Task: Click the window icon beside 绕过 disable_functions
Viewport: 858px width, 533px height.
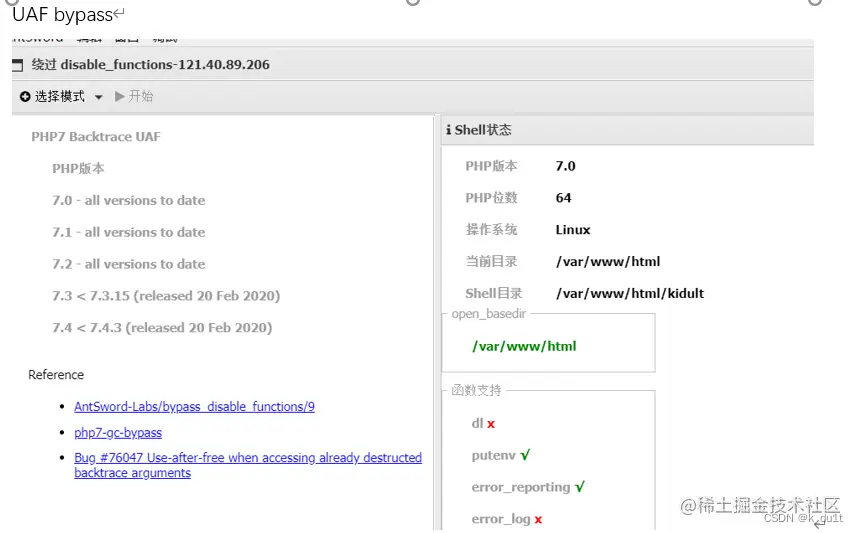Action: point(18,65)
